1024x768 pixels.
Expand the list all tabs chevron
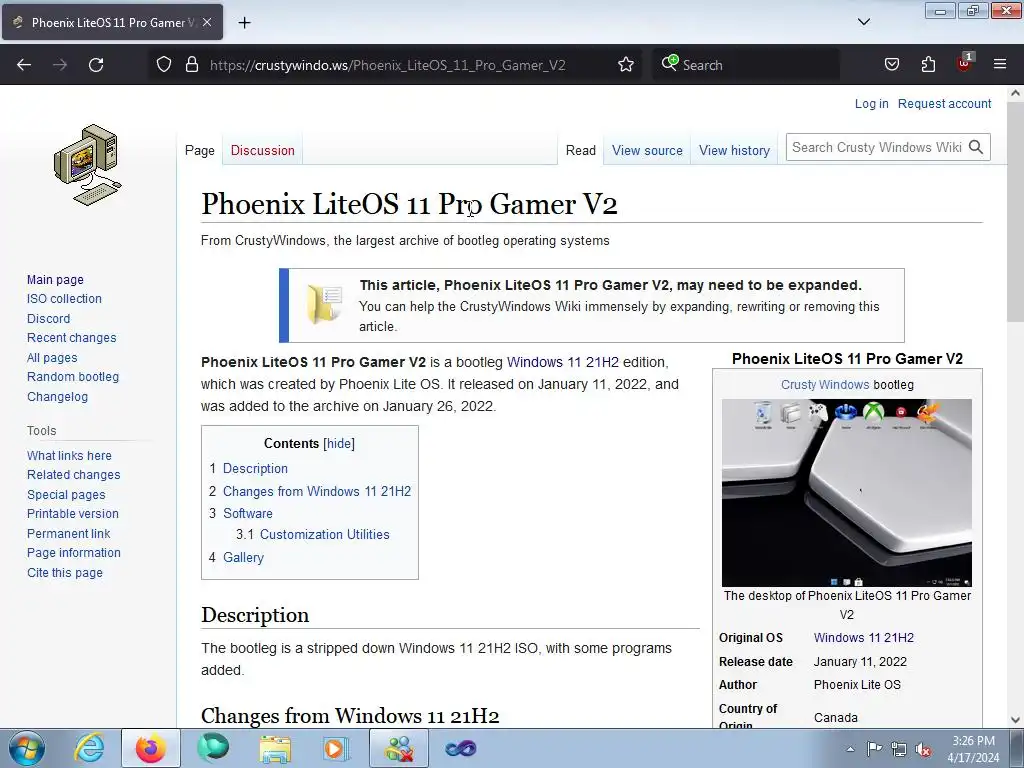pyautogui.click(x=863, y=22)
